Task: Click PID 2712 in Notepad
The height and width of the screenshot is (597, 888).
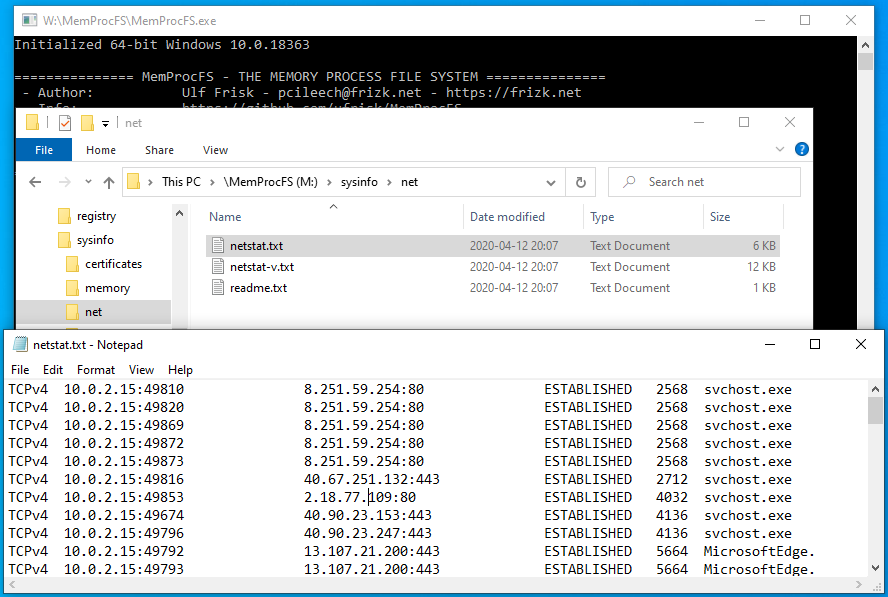Action: [672, 479]
